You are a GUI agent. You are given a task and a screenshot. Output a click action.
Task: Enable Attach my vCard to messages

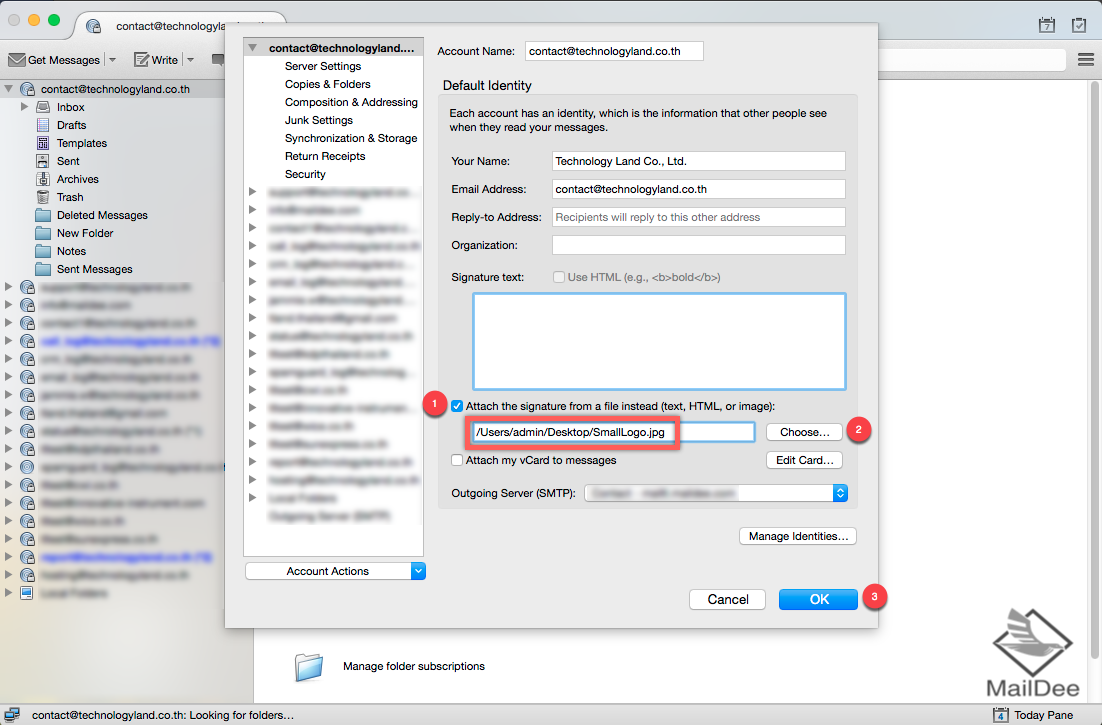tap(457, 460)
